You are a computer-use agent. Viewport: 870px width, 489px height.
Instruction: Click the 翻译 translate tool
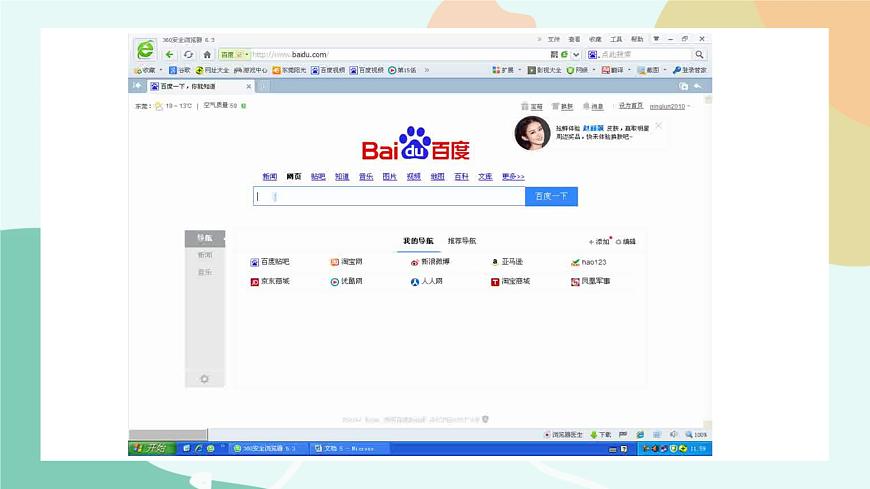tap(613, 70)
